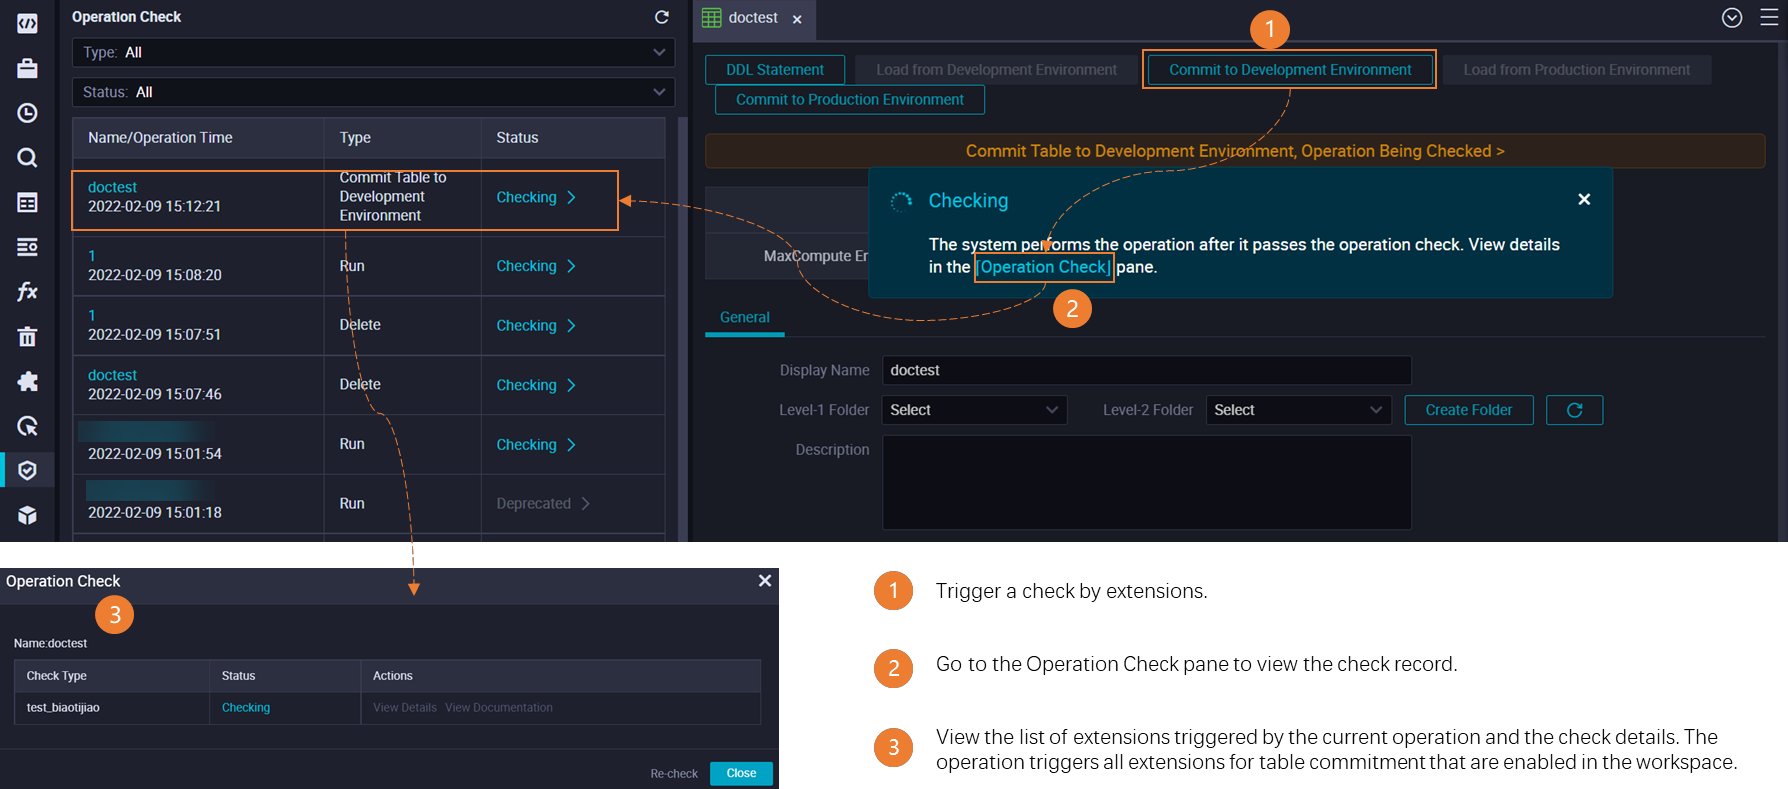Click the table grid icon on doctest tab
This screenshot has width=1788, height=789.
tap(712, 18)
